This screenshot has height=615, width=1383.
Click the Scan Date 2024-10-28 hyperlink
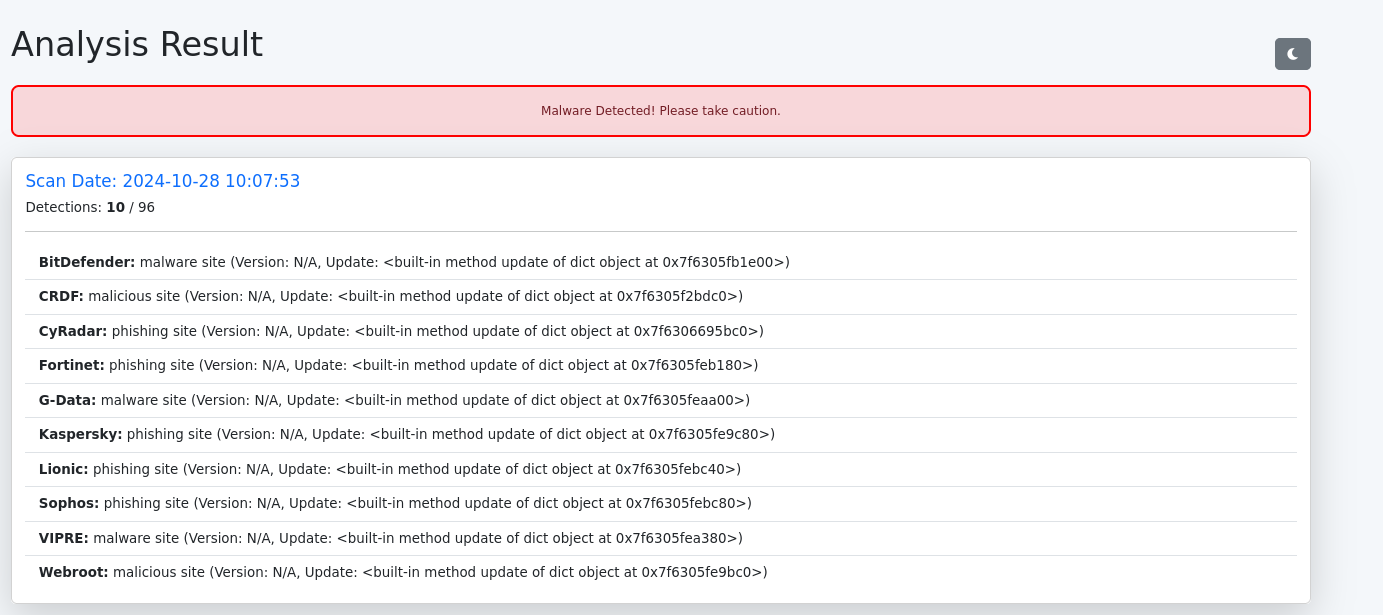pos(163,181)
